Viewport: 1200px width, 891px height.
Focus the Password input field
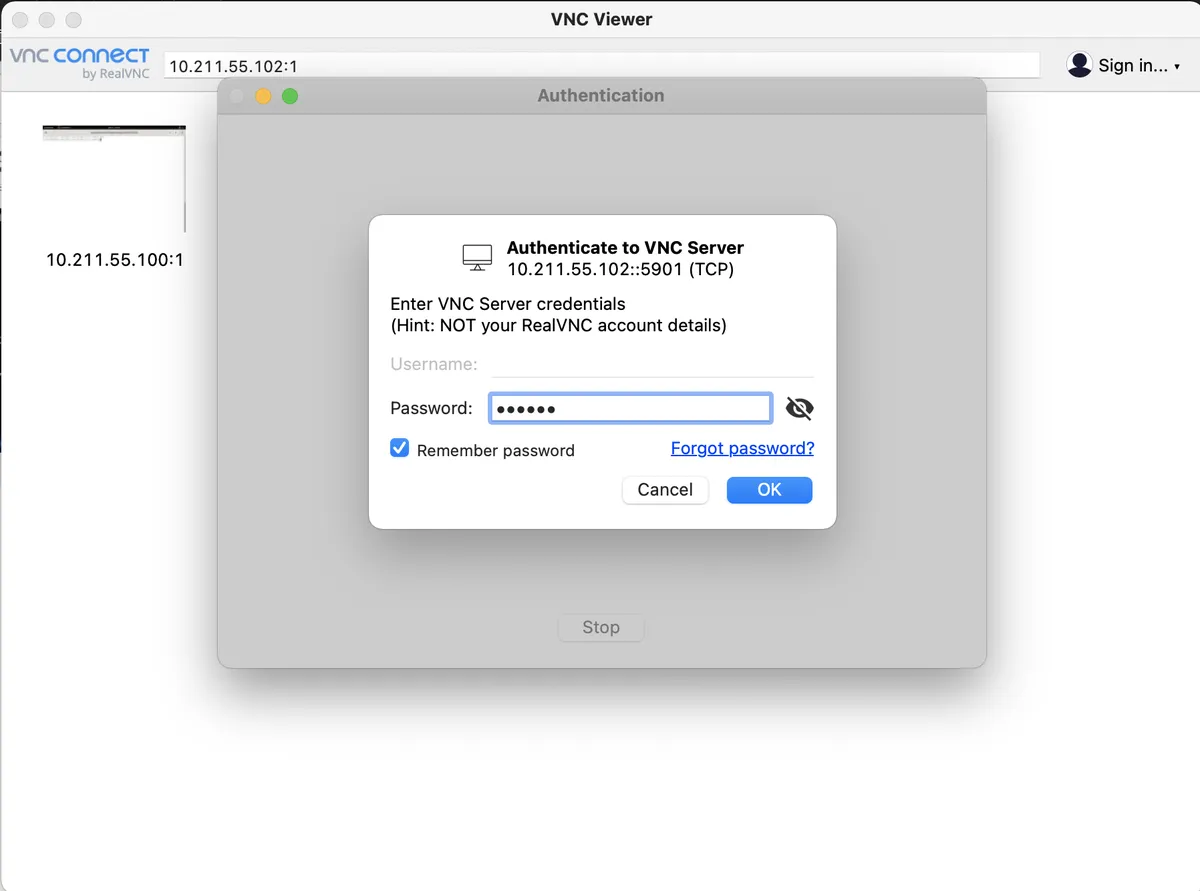point(630,408)
